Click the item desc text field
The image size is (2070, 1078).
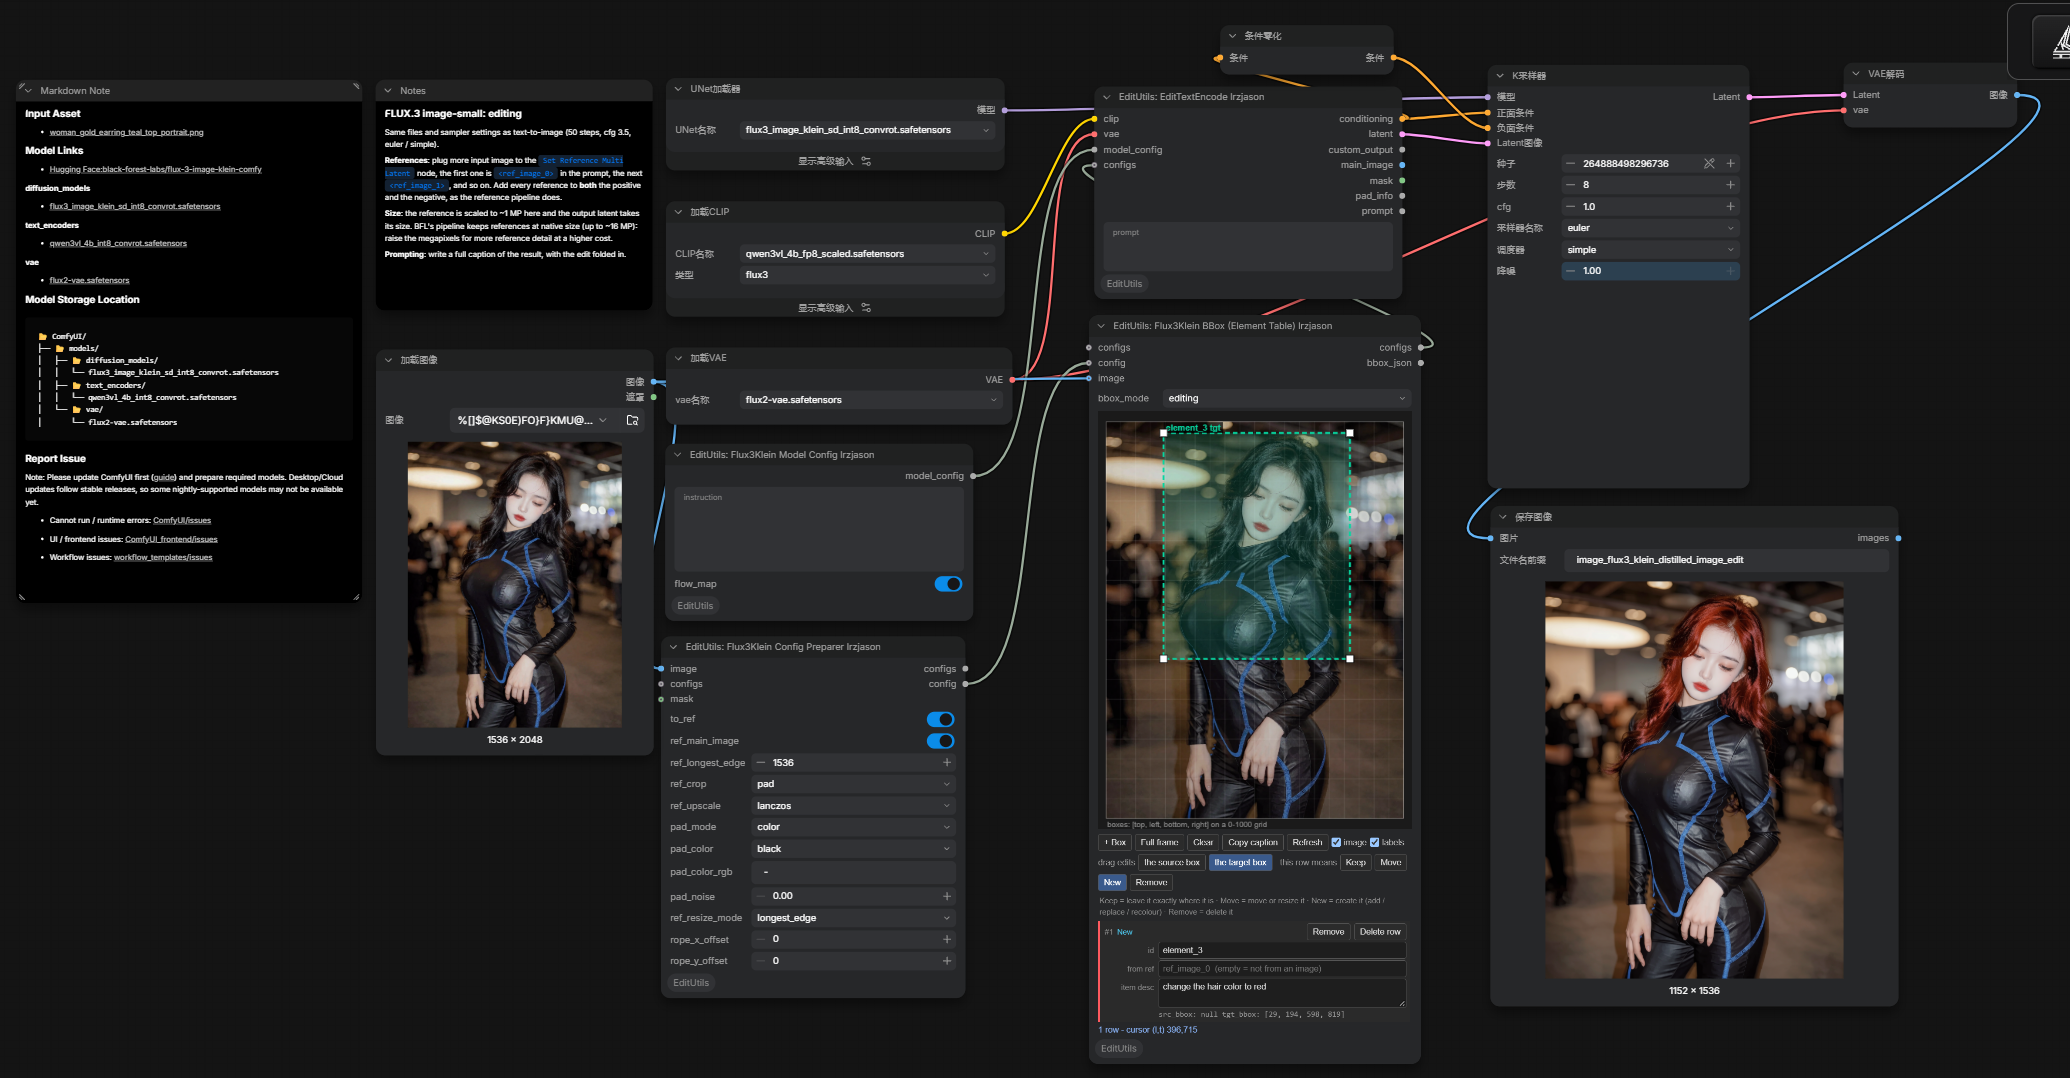pos(1282,993)
